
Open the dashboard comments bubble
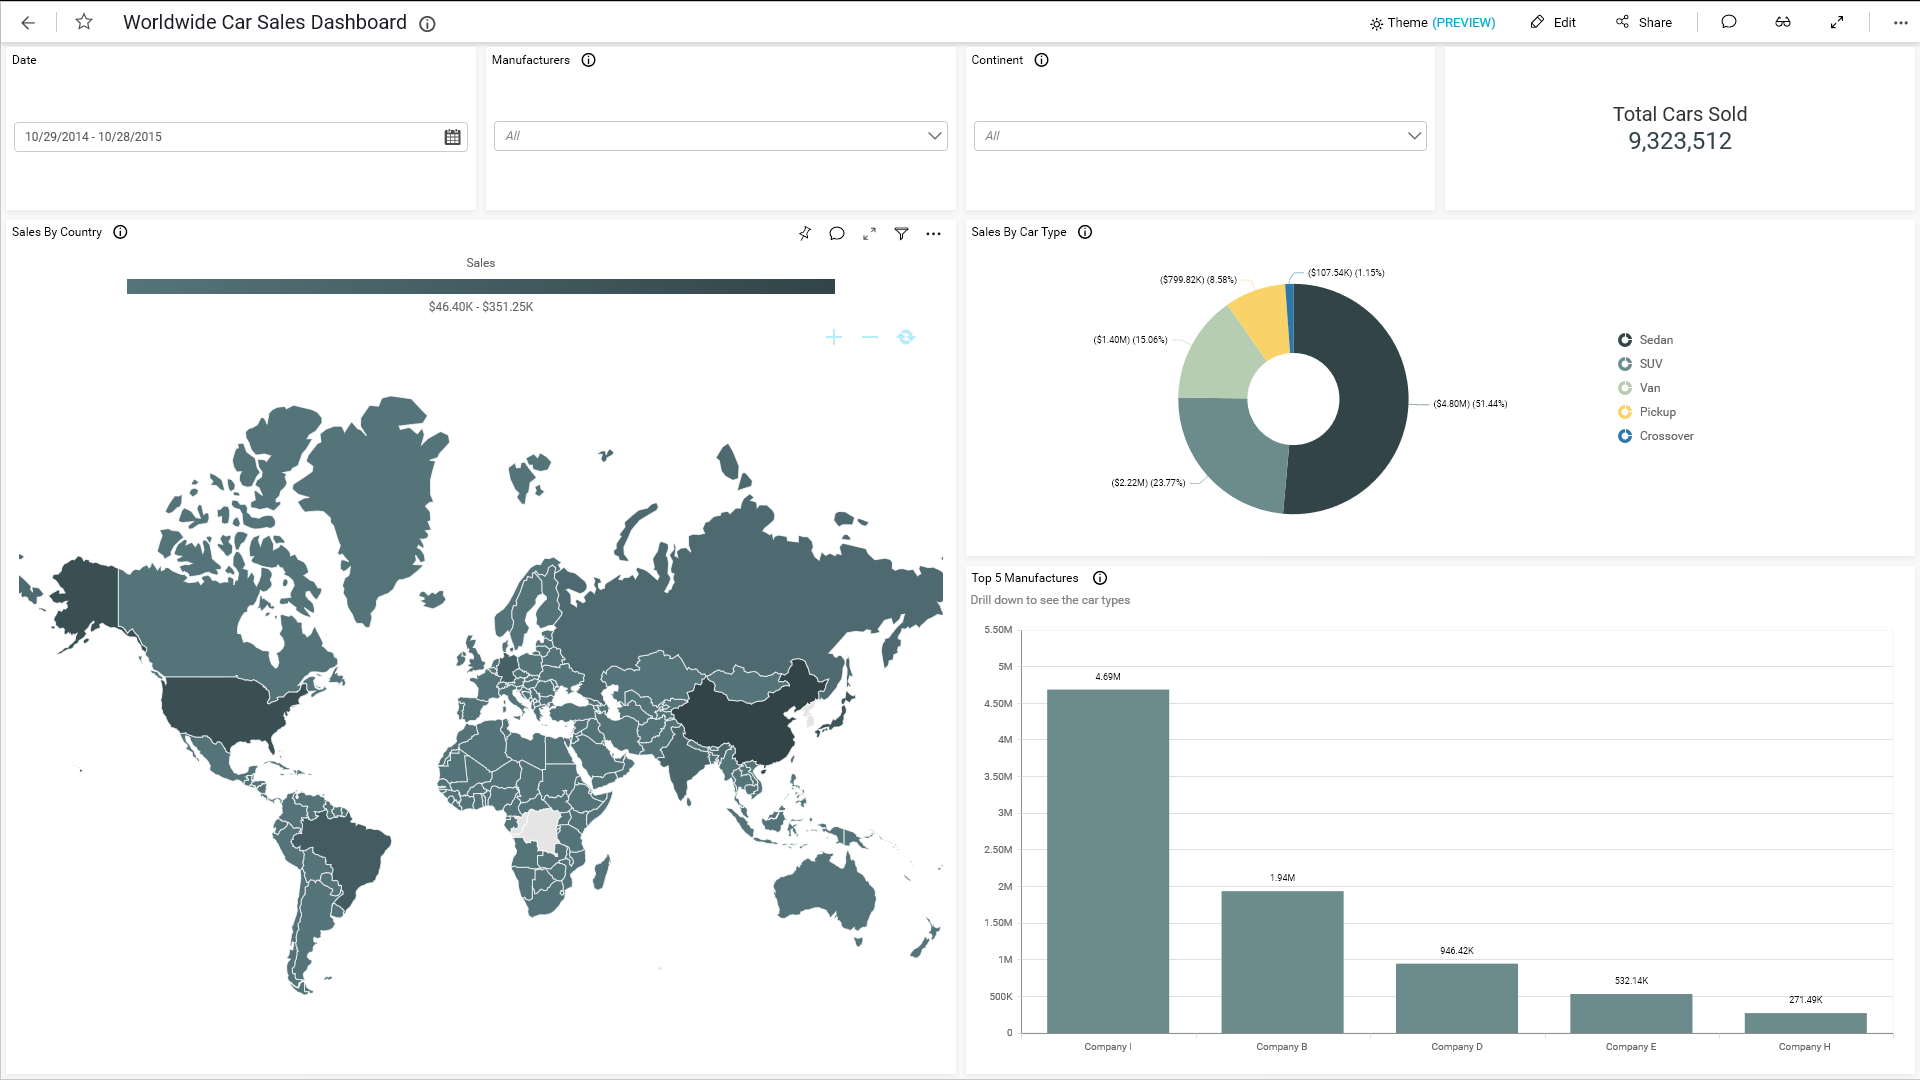pyautogui.click(x=1729, y=22)
